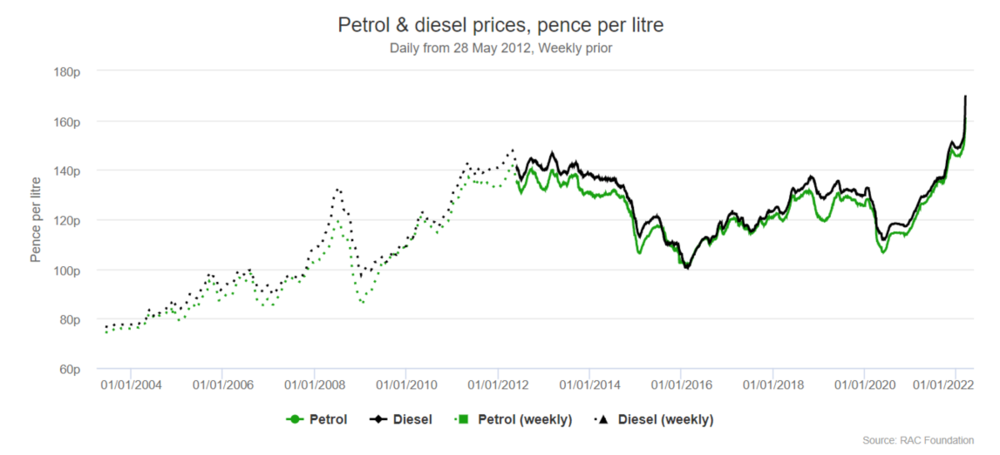Click the chart title text
The height and width of the screenshot is (455, 1000).
(x=500, y=24)
